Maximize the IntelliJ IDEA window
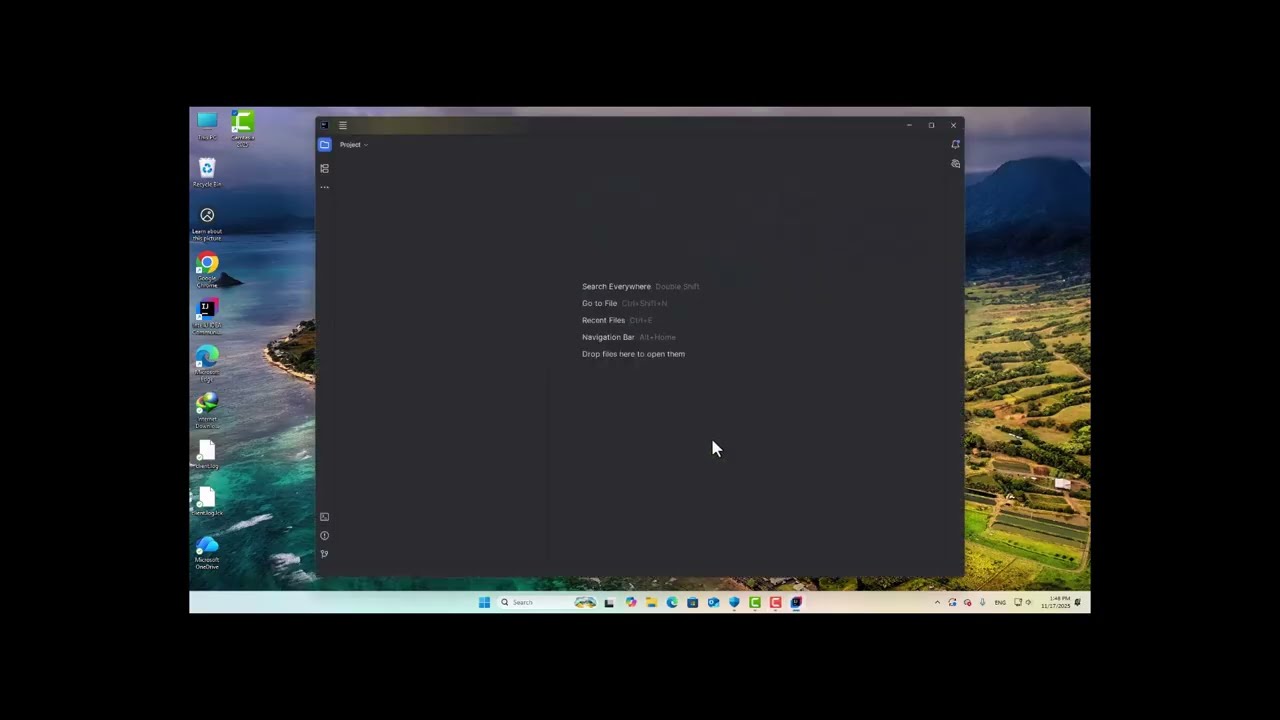 tap(931, 125)
